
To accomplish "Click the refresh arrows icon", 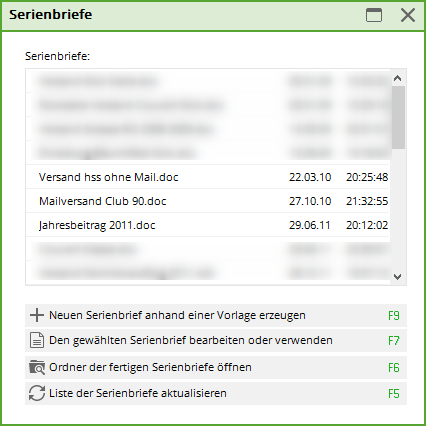I will [37, 393].
